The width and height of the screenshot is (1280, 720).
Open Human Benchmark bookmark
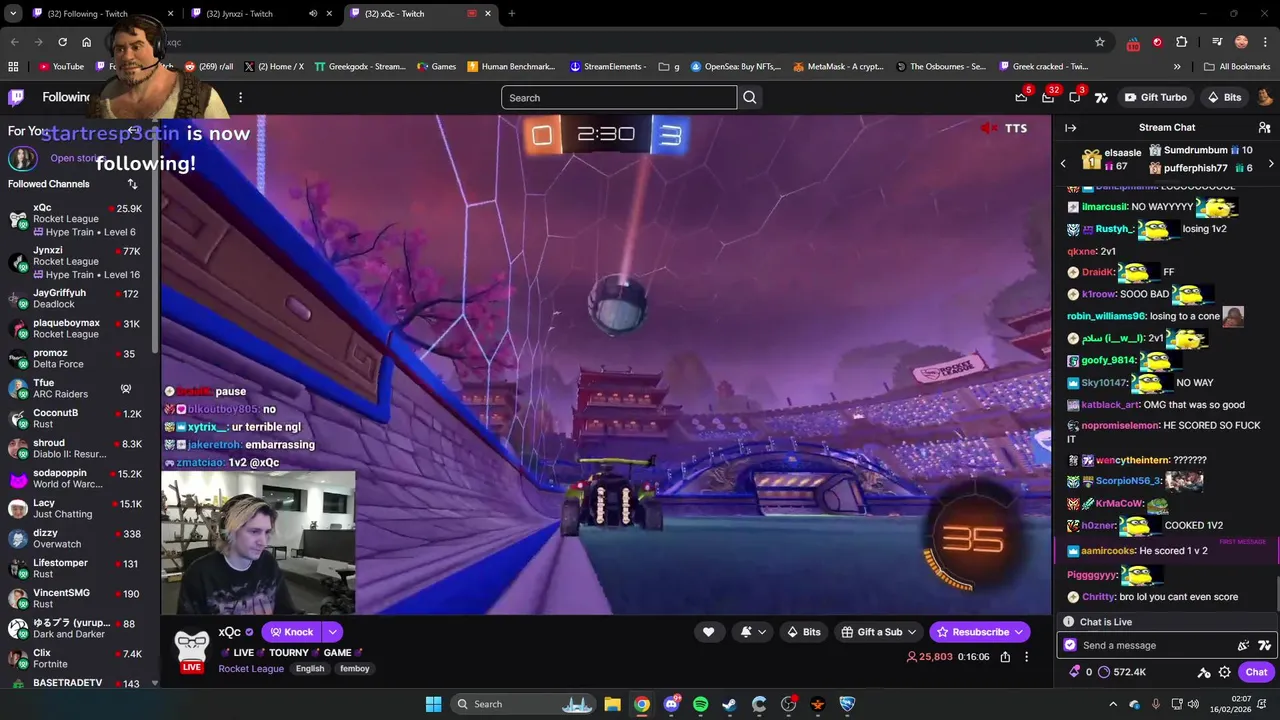510,67
